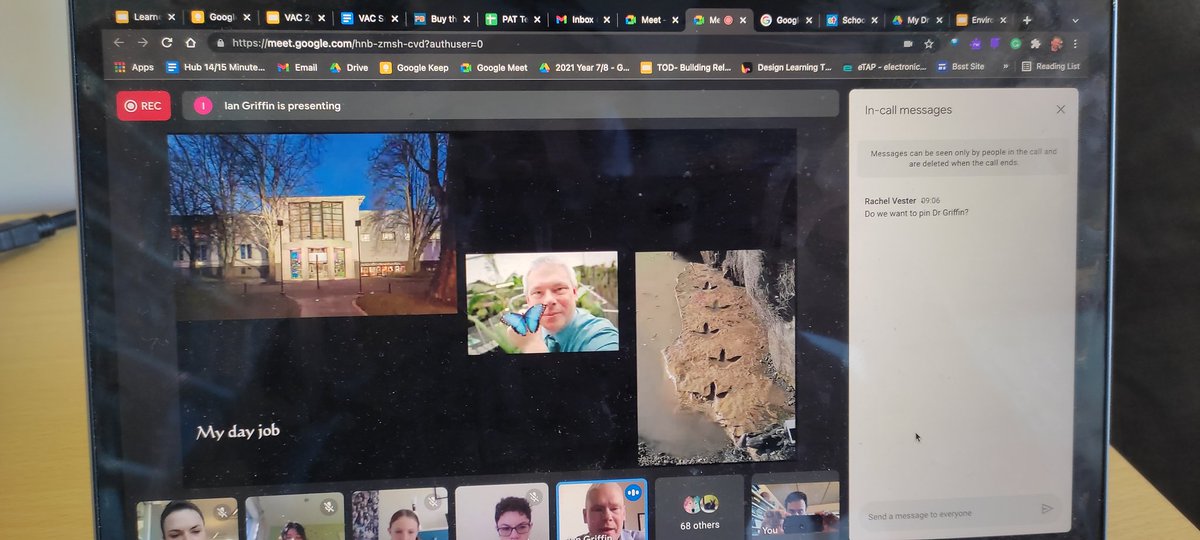Expand the hidden bookmarks chevron
Screen dimensions: 1200x540
[1005, 67]
